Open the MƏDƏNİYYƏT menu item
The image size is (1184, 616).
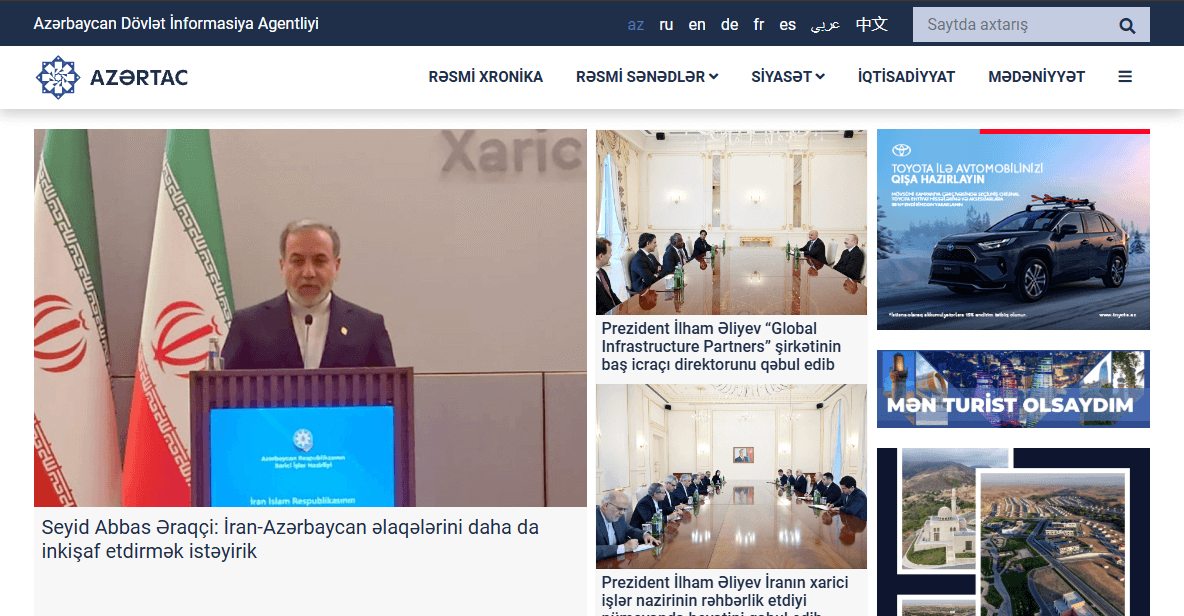(x=1036, y=76)
